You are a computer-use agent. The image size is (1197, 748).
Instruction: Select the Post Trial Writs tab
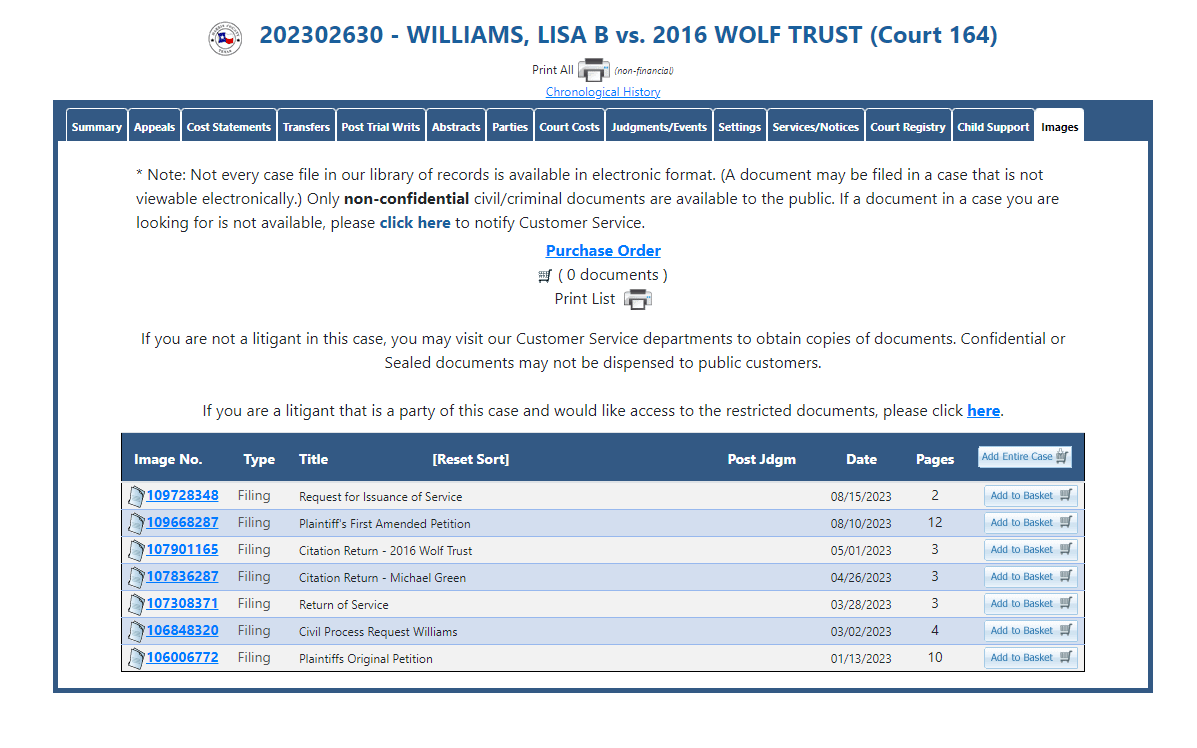tap(381, 127)
